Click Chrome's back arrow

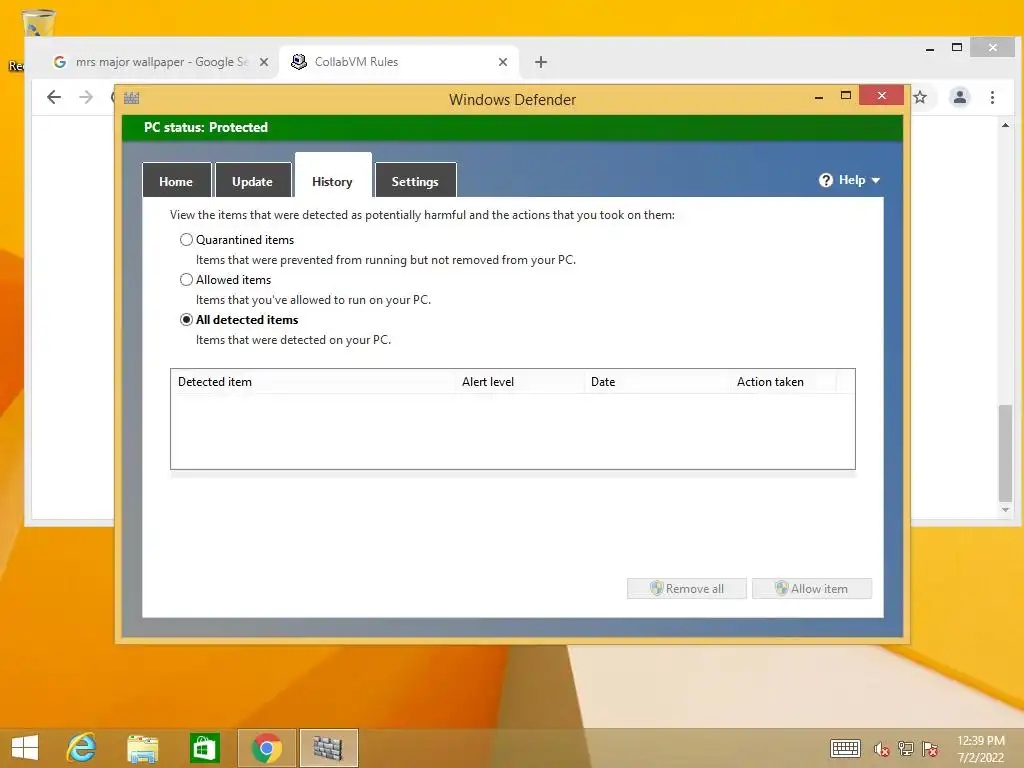tap(54, 97)
